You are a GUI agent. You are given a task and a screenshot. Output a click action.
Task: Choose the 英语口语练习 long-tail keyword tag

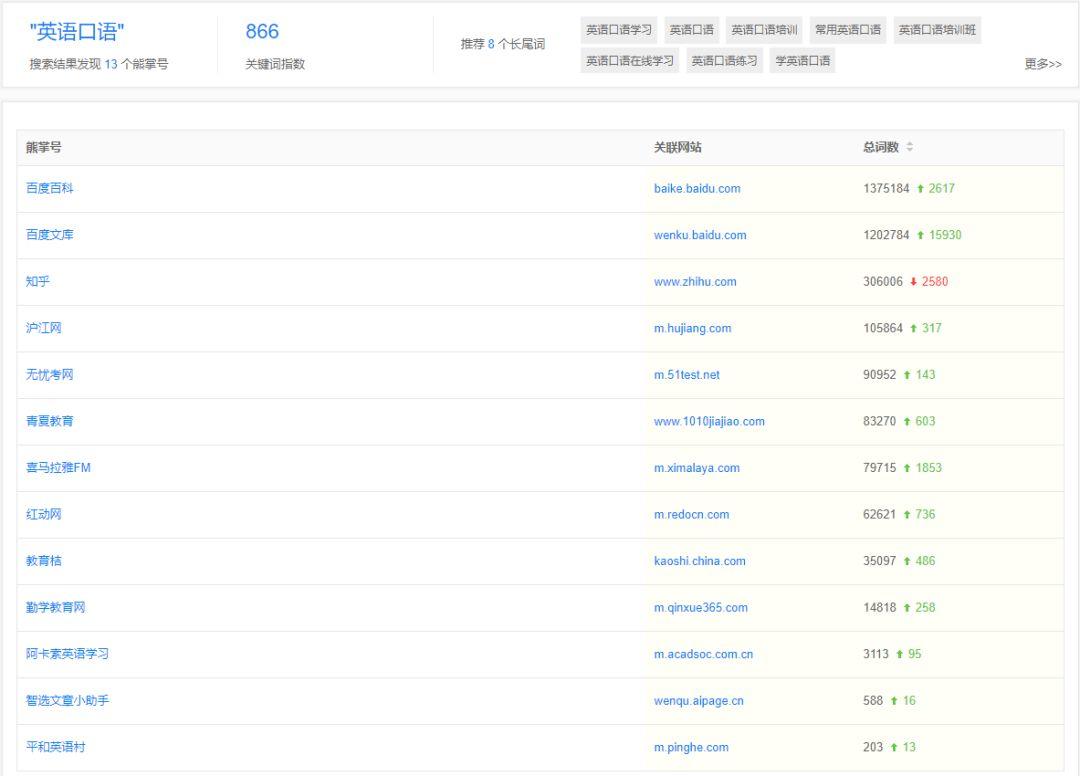[725, 61]
